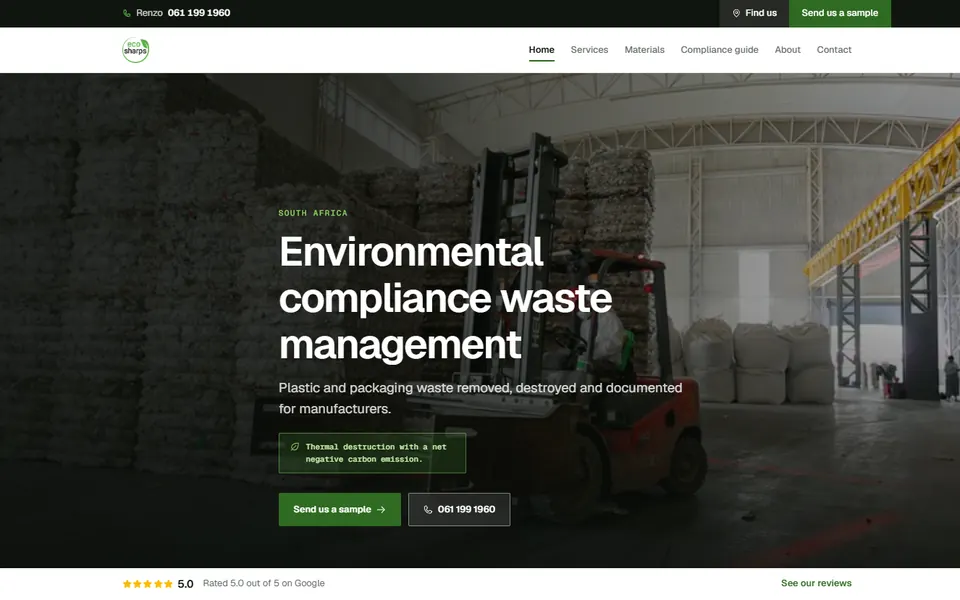
Task: Click the phone icon in hero call button
Action: coord(428,509)
